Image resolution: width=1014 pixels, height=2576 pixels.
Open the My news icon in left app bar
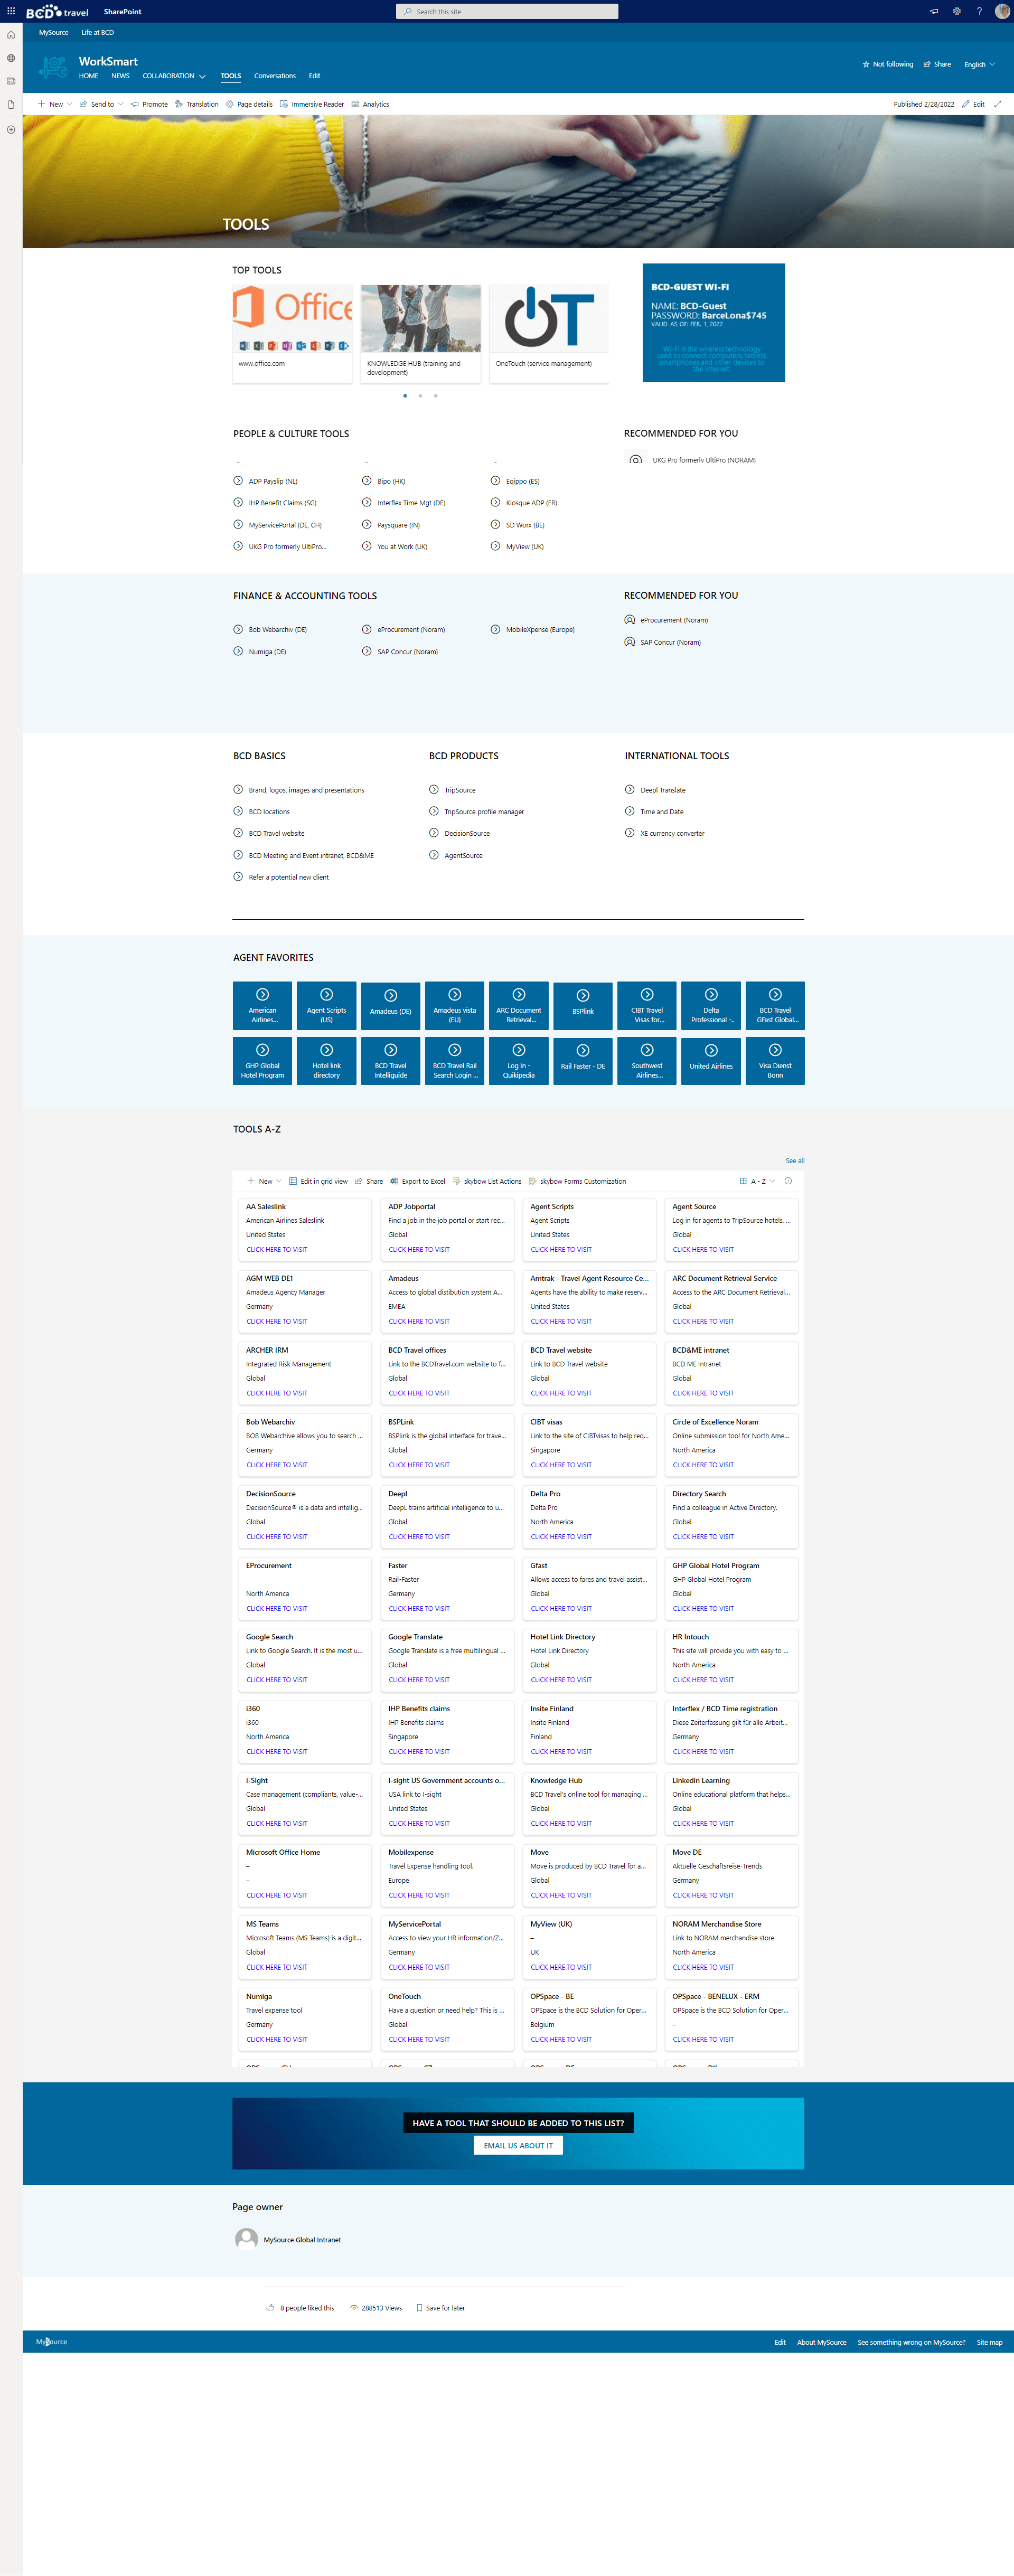(11, 81)
